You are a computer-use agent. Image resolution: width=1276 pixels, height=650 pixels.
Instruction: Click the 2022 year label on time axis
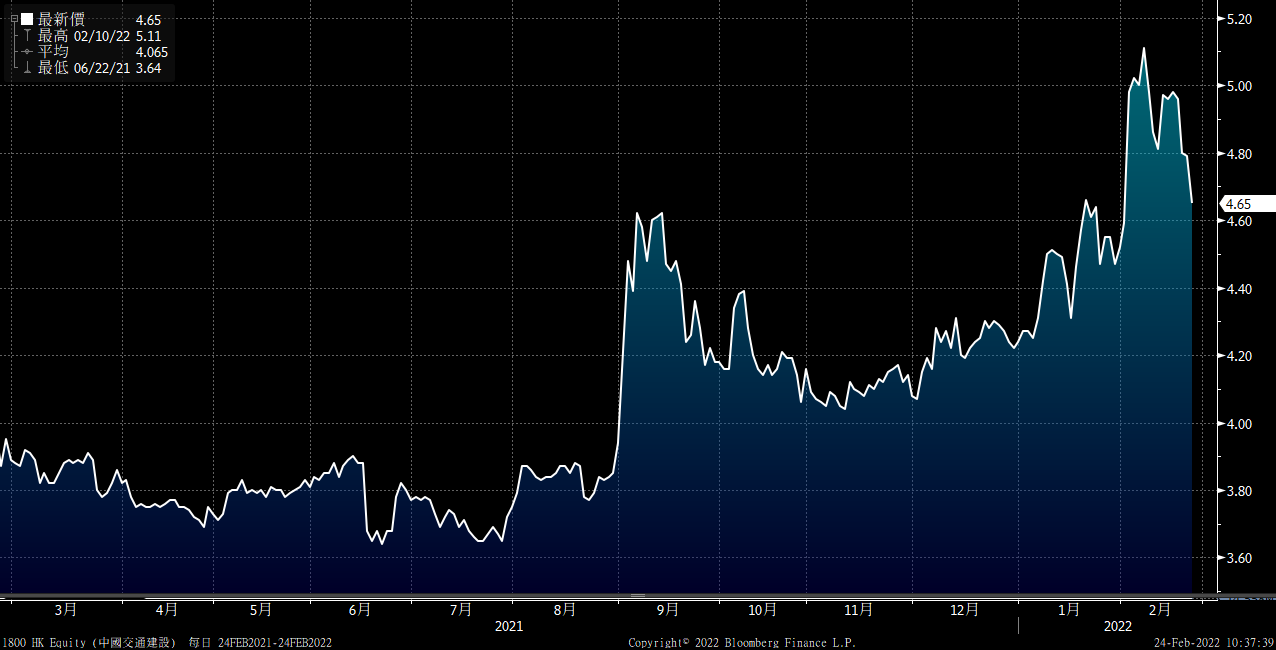[1118, 626]
